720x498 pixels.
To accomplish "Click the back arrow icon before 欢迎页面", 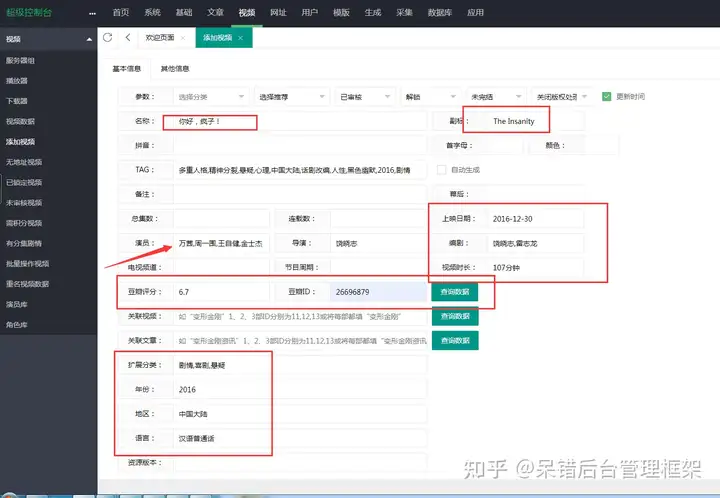I will coord(128,37).
